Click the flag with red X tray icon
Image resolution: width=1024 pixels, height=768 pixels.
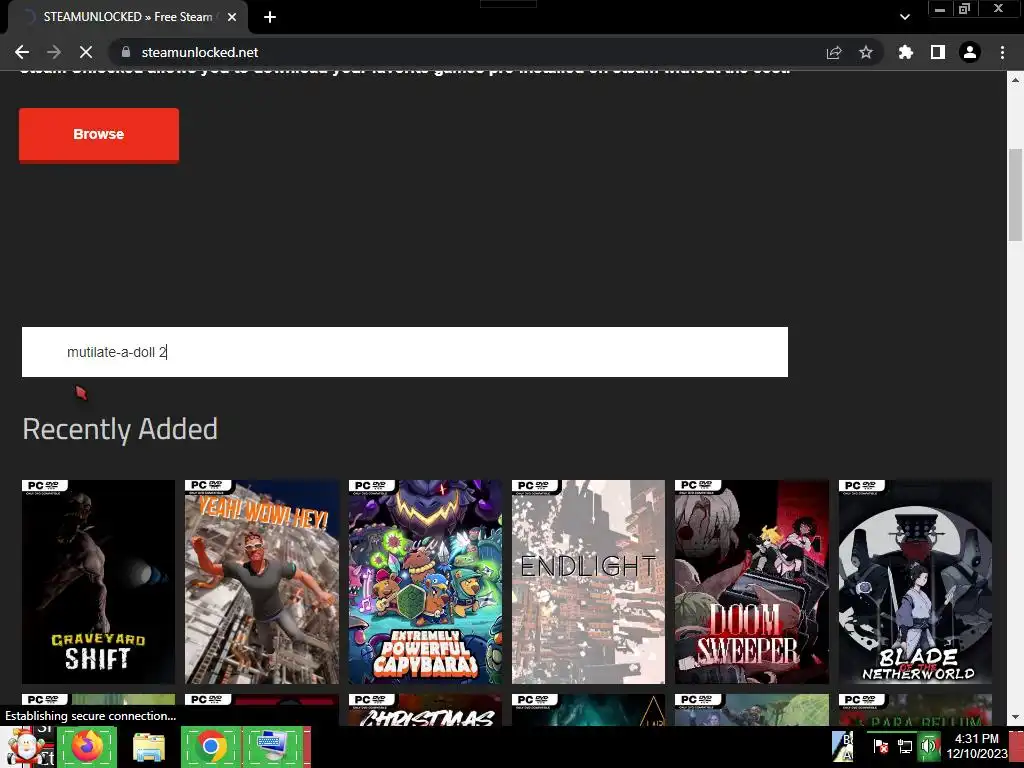click(880, 746)
